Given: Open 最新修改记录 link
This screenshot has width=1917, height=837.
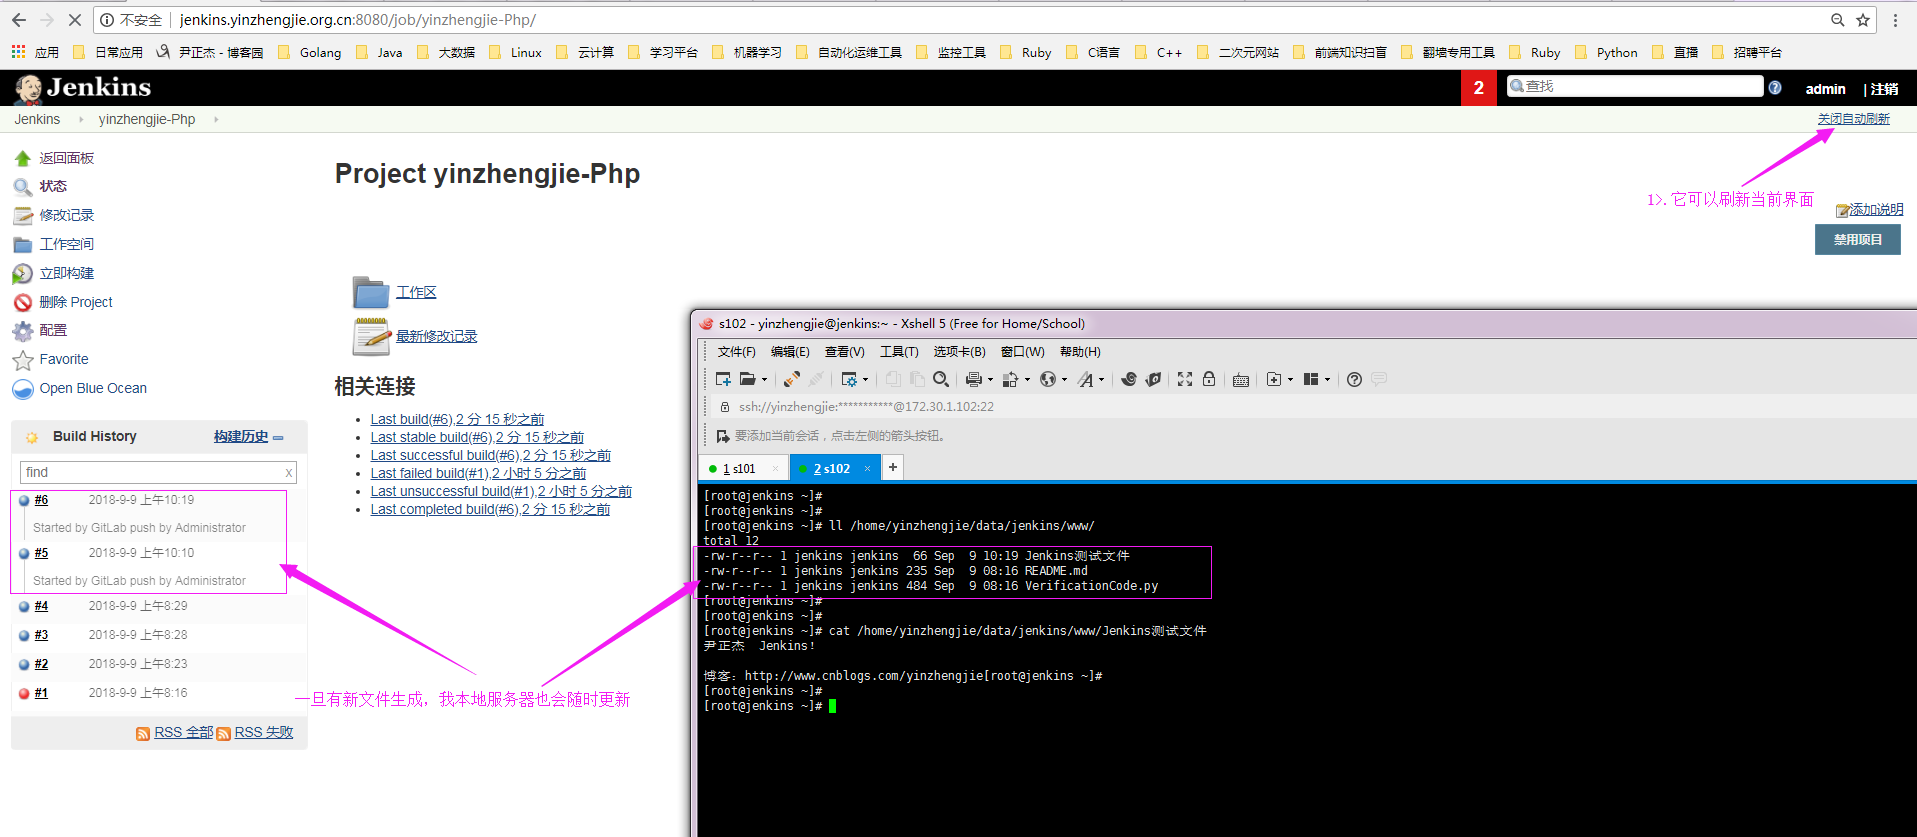Looking at the screenshot, I should [x=436, y=336].
